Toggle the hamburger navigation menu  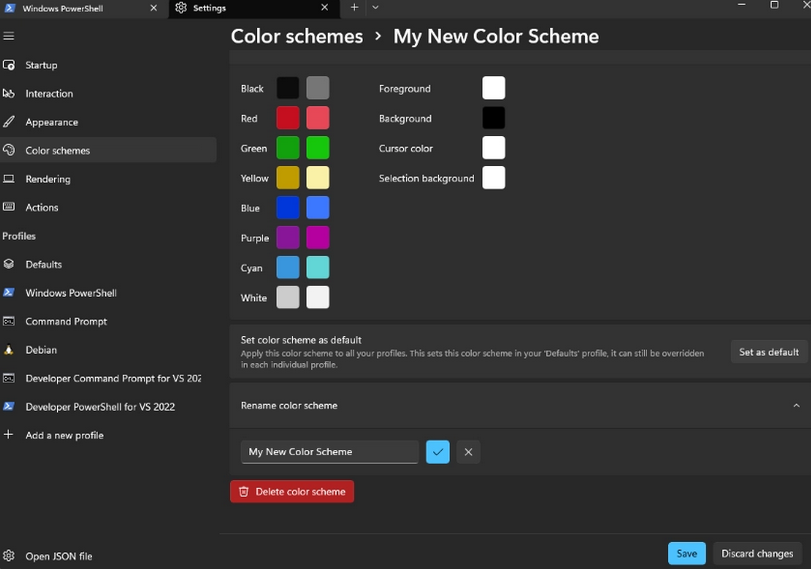coord(8,36)
